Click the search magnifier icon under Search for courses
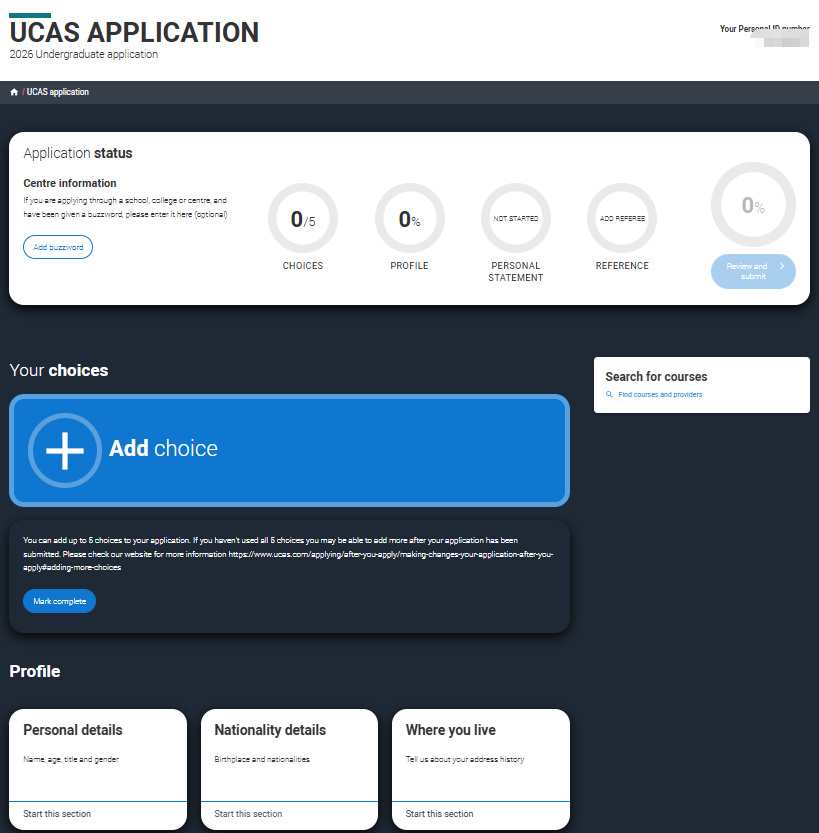Image resolution: width=819 pixels, height=833 pixels. pyautogui.click(x=609, y=394)
